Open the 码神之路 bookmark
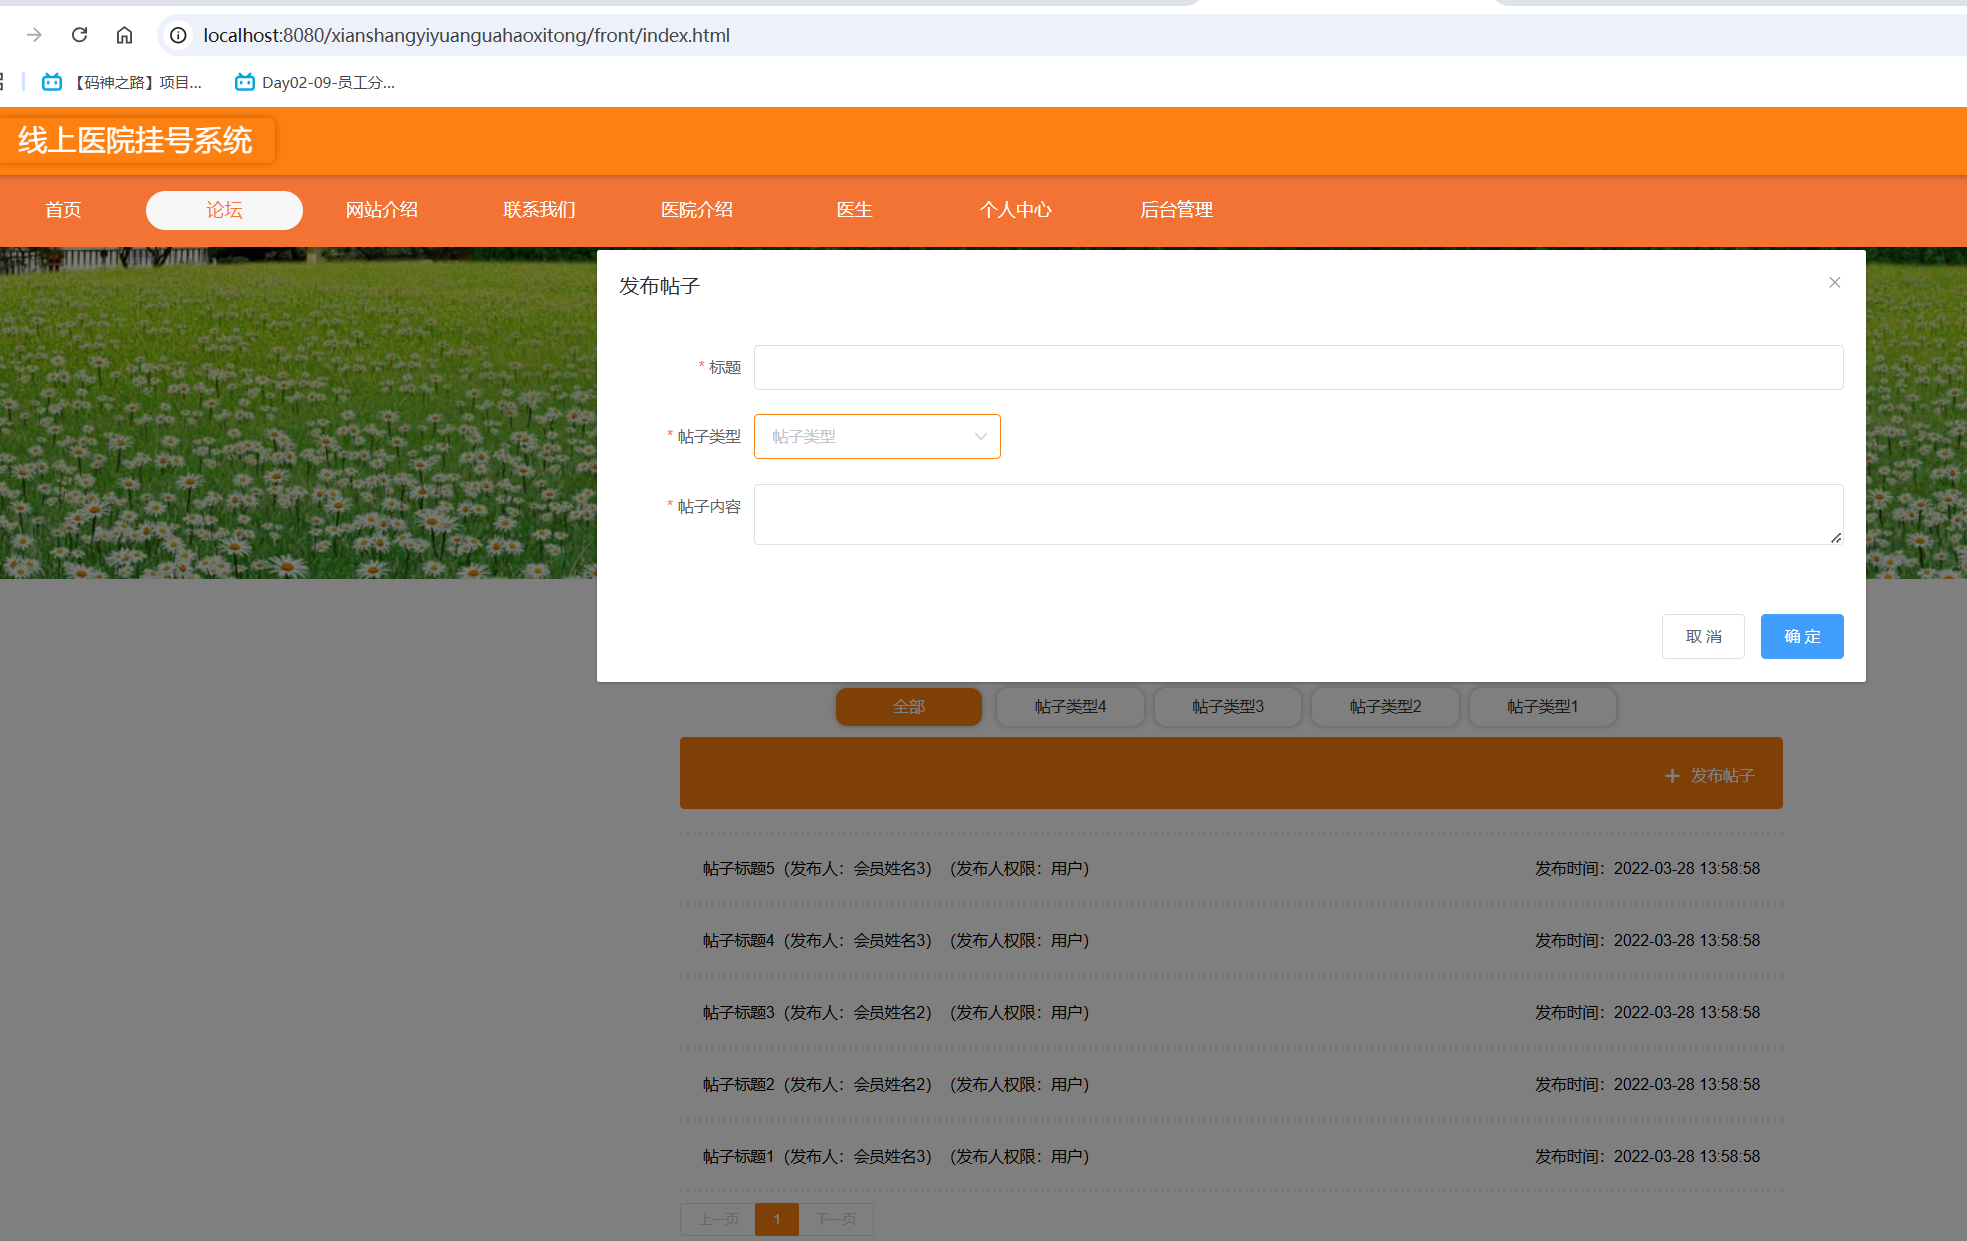1967x1241 pixels. 122,82
